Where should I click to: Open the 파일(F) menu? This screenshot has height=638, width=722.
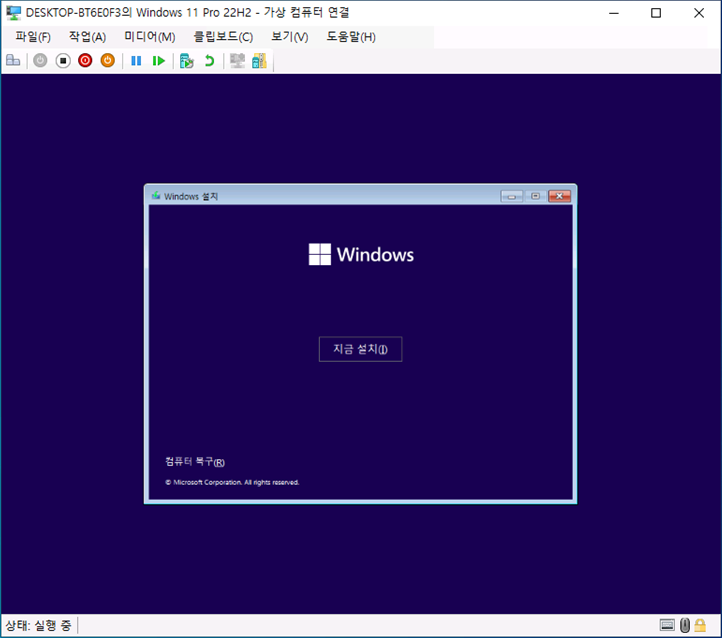tap(33, 37)
